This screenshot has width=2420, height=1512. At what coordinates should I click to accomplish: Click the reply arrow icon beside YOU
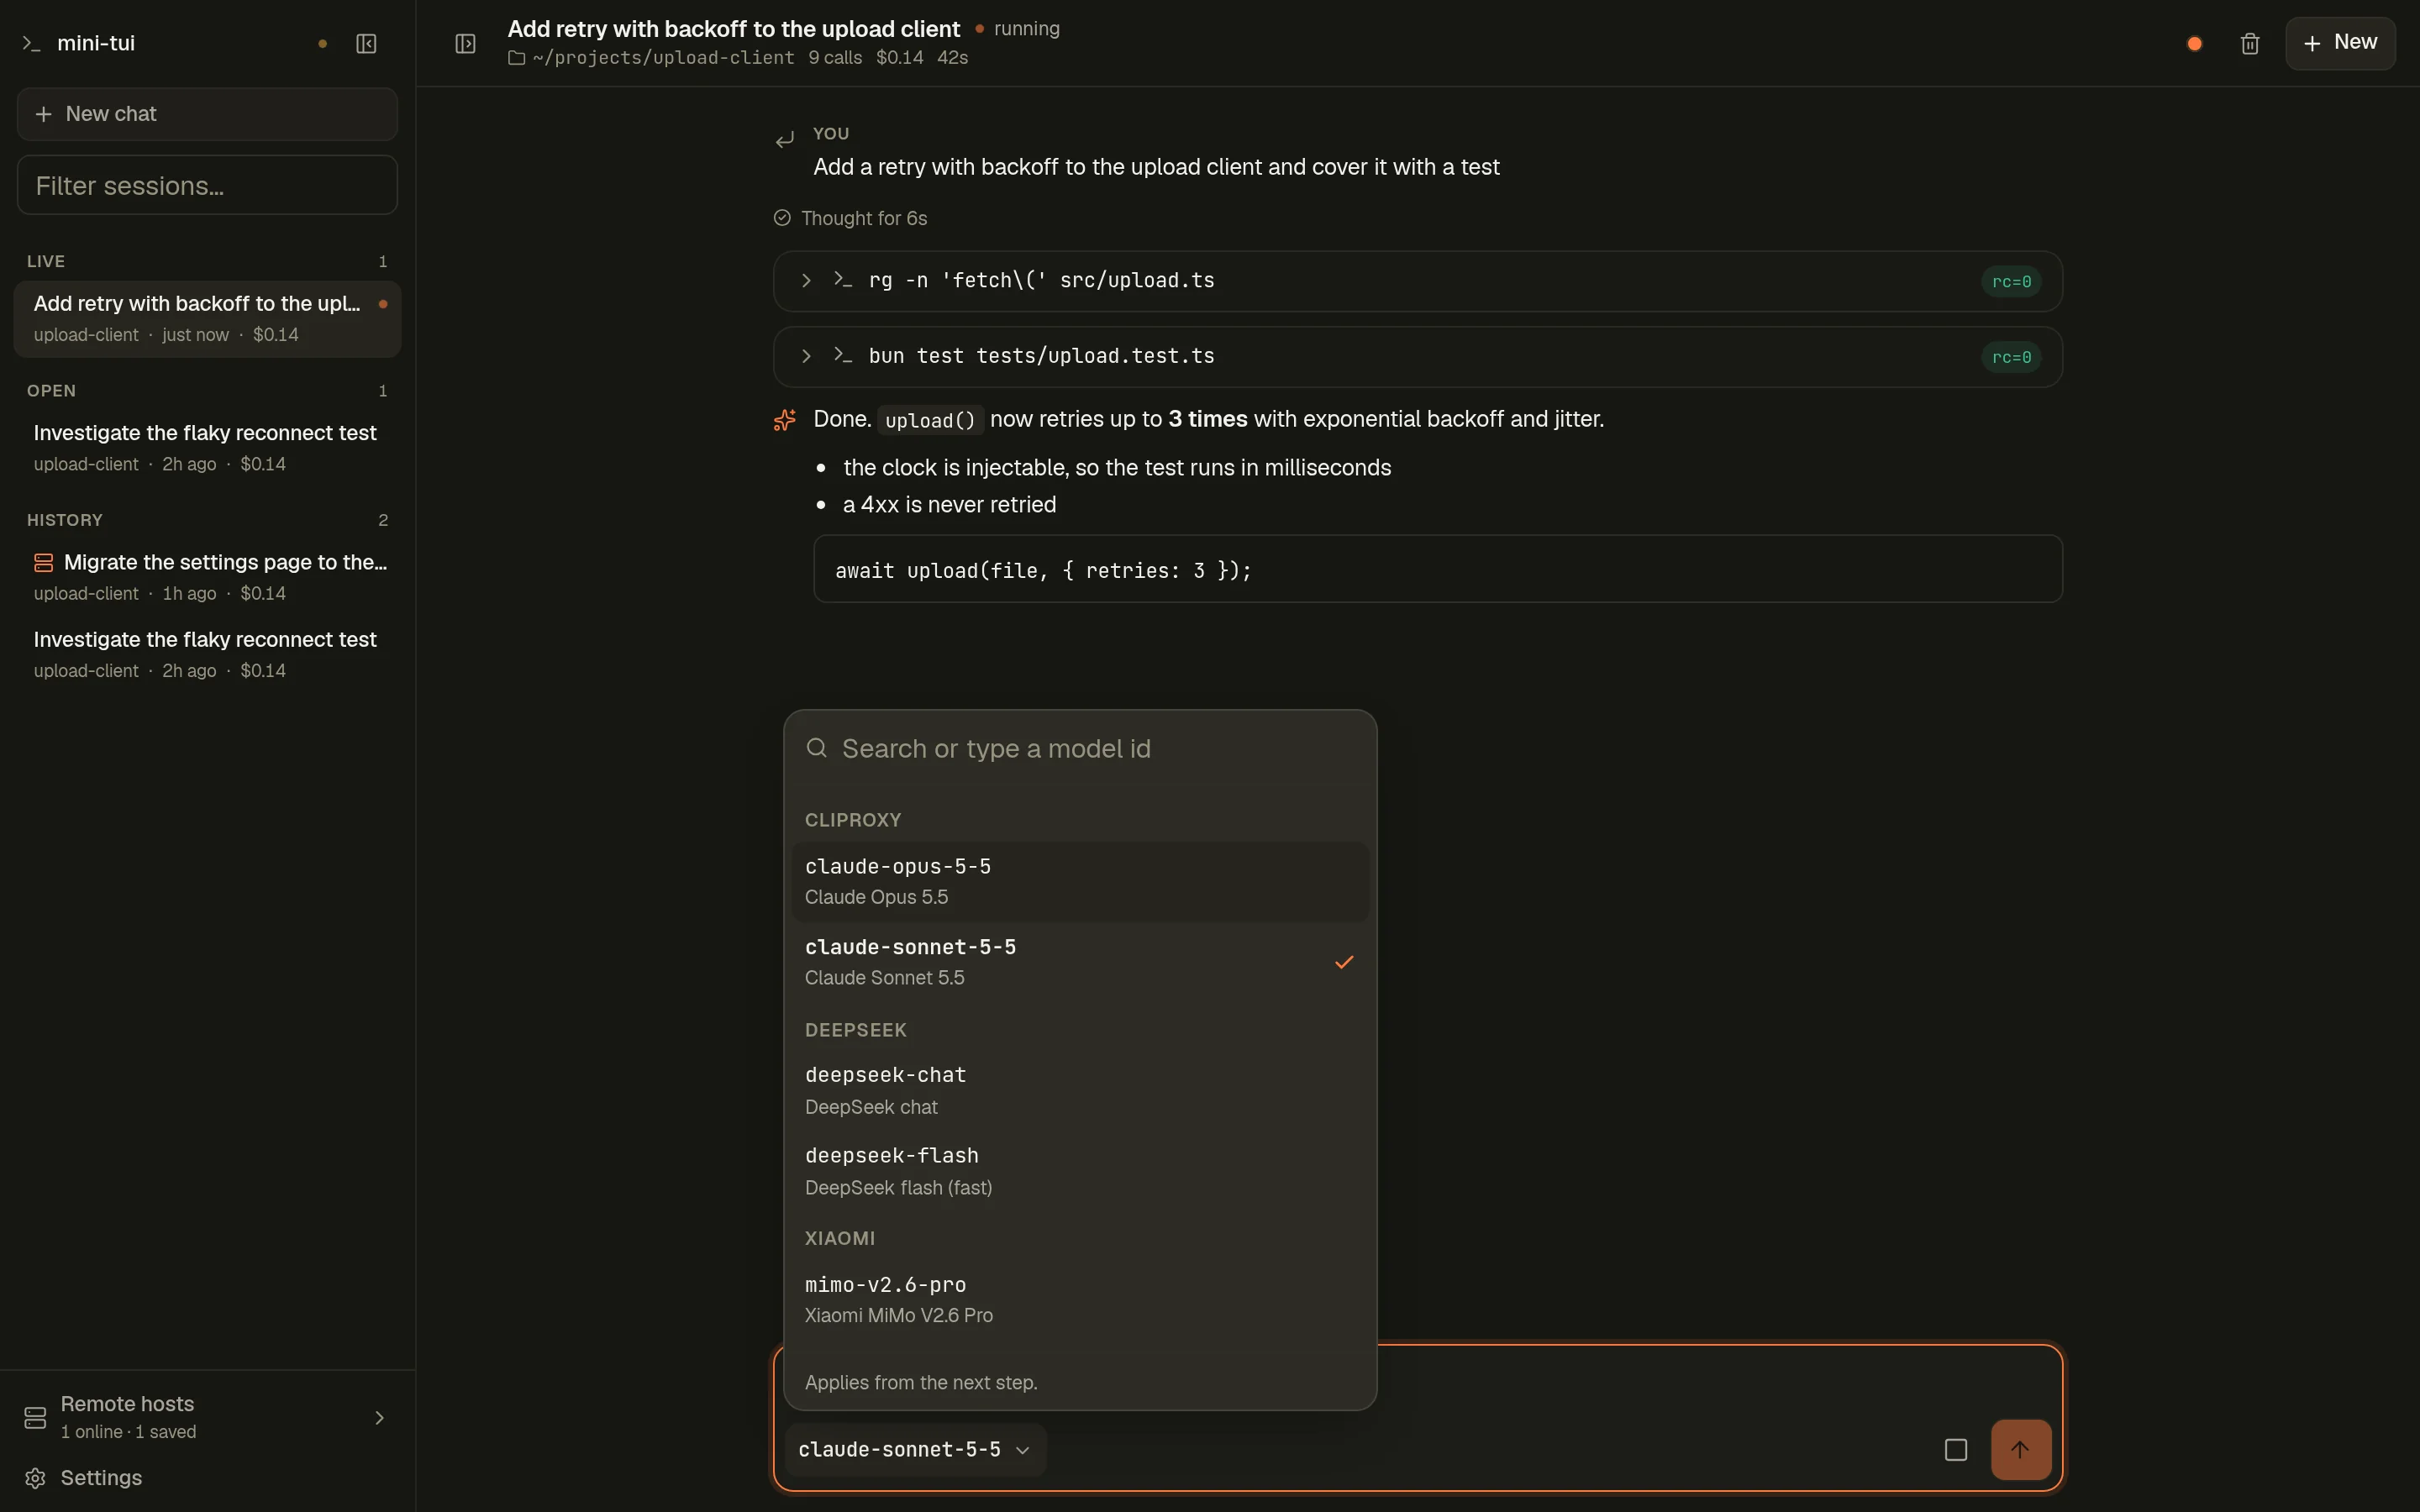click(x=785, y=139)
